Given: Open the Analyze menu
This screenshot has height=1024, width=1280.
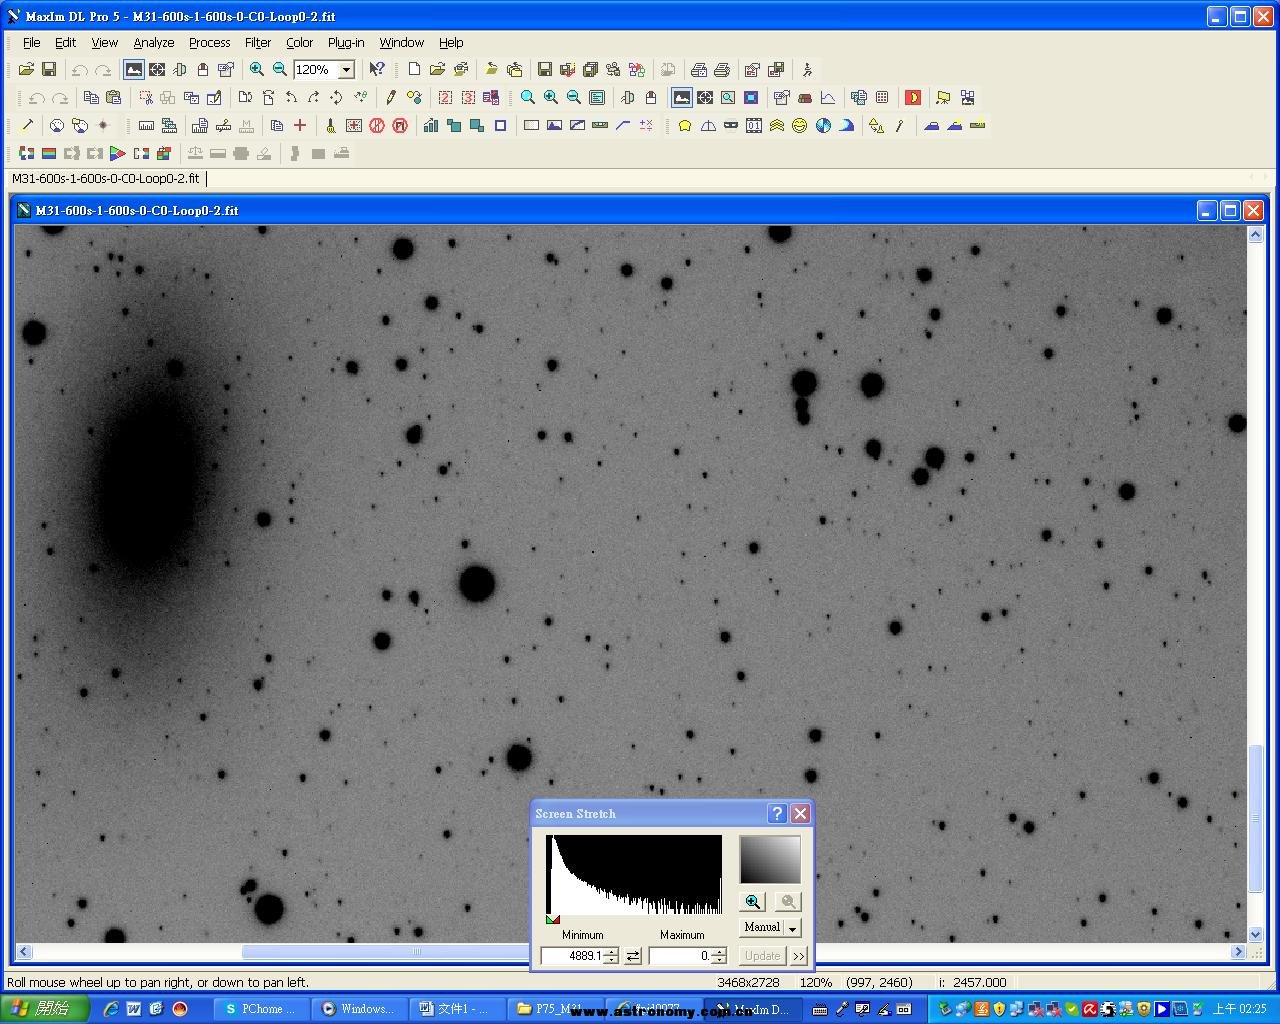Looking at the screenshot, I should tap(154, 42).
